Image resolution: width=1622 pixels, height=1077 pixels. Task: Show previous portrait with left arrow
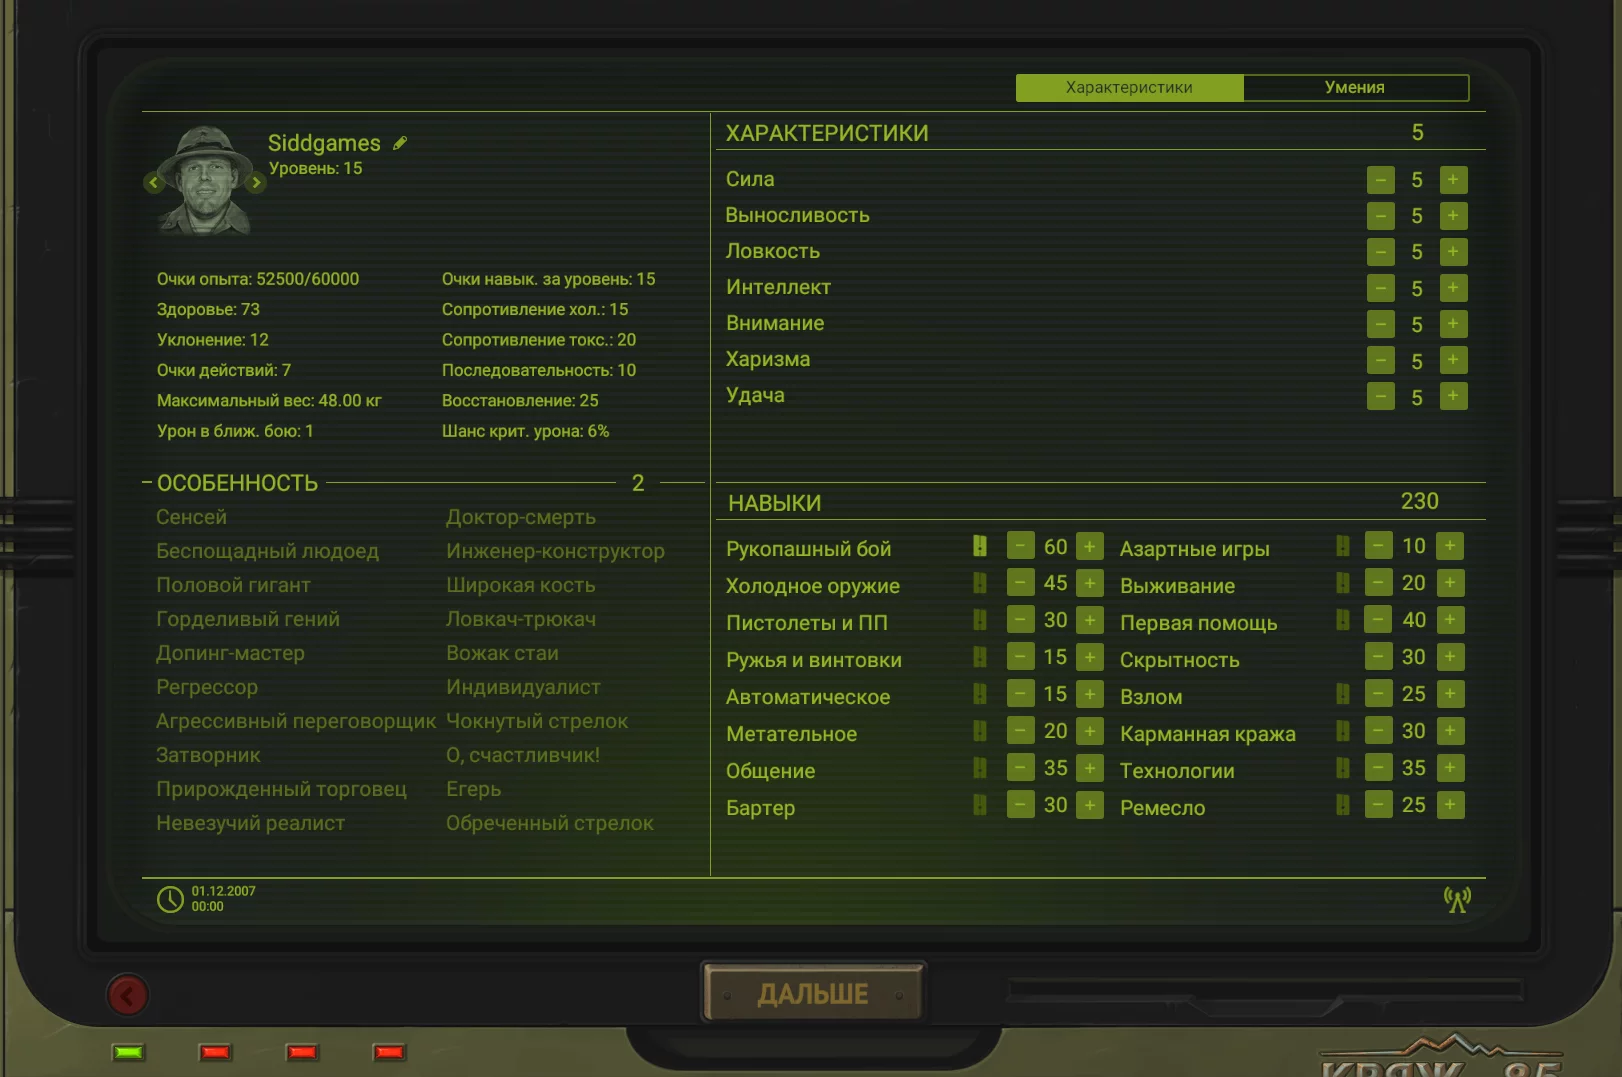[153, 183]
